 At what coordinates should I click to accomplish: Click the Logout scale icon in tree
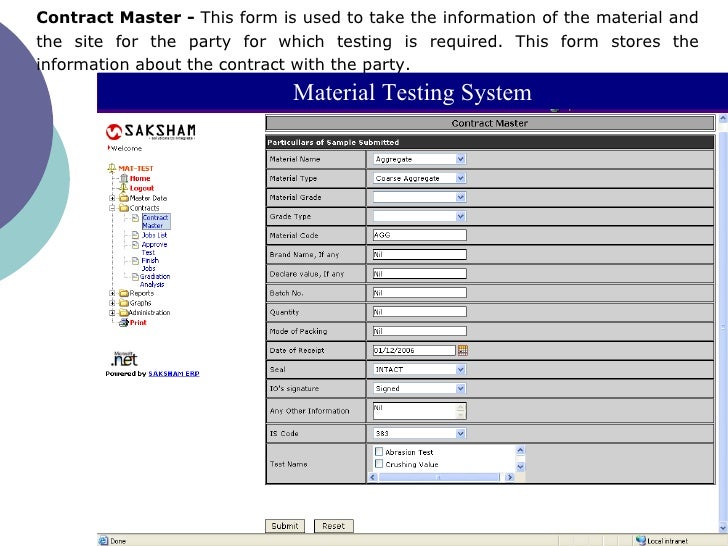(123, 188)
